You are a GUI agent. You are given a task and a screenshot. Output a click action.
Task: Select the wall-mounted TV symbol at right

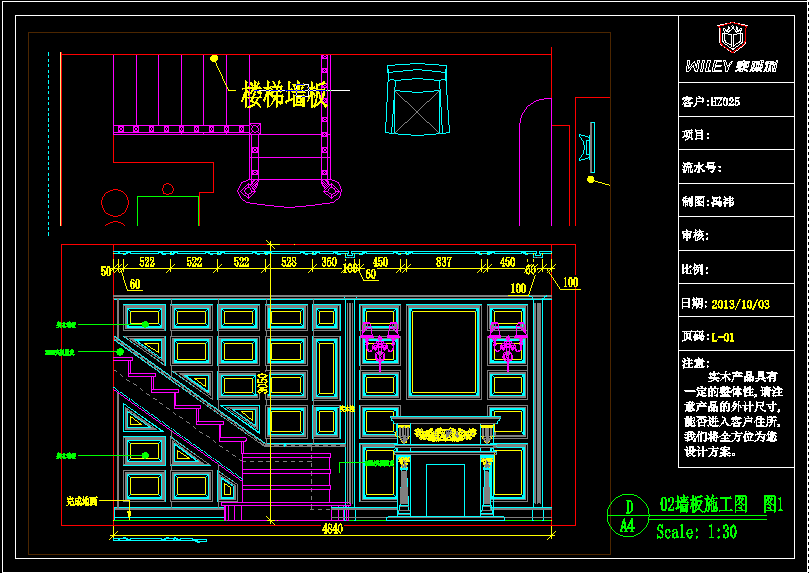[587, 150]
